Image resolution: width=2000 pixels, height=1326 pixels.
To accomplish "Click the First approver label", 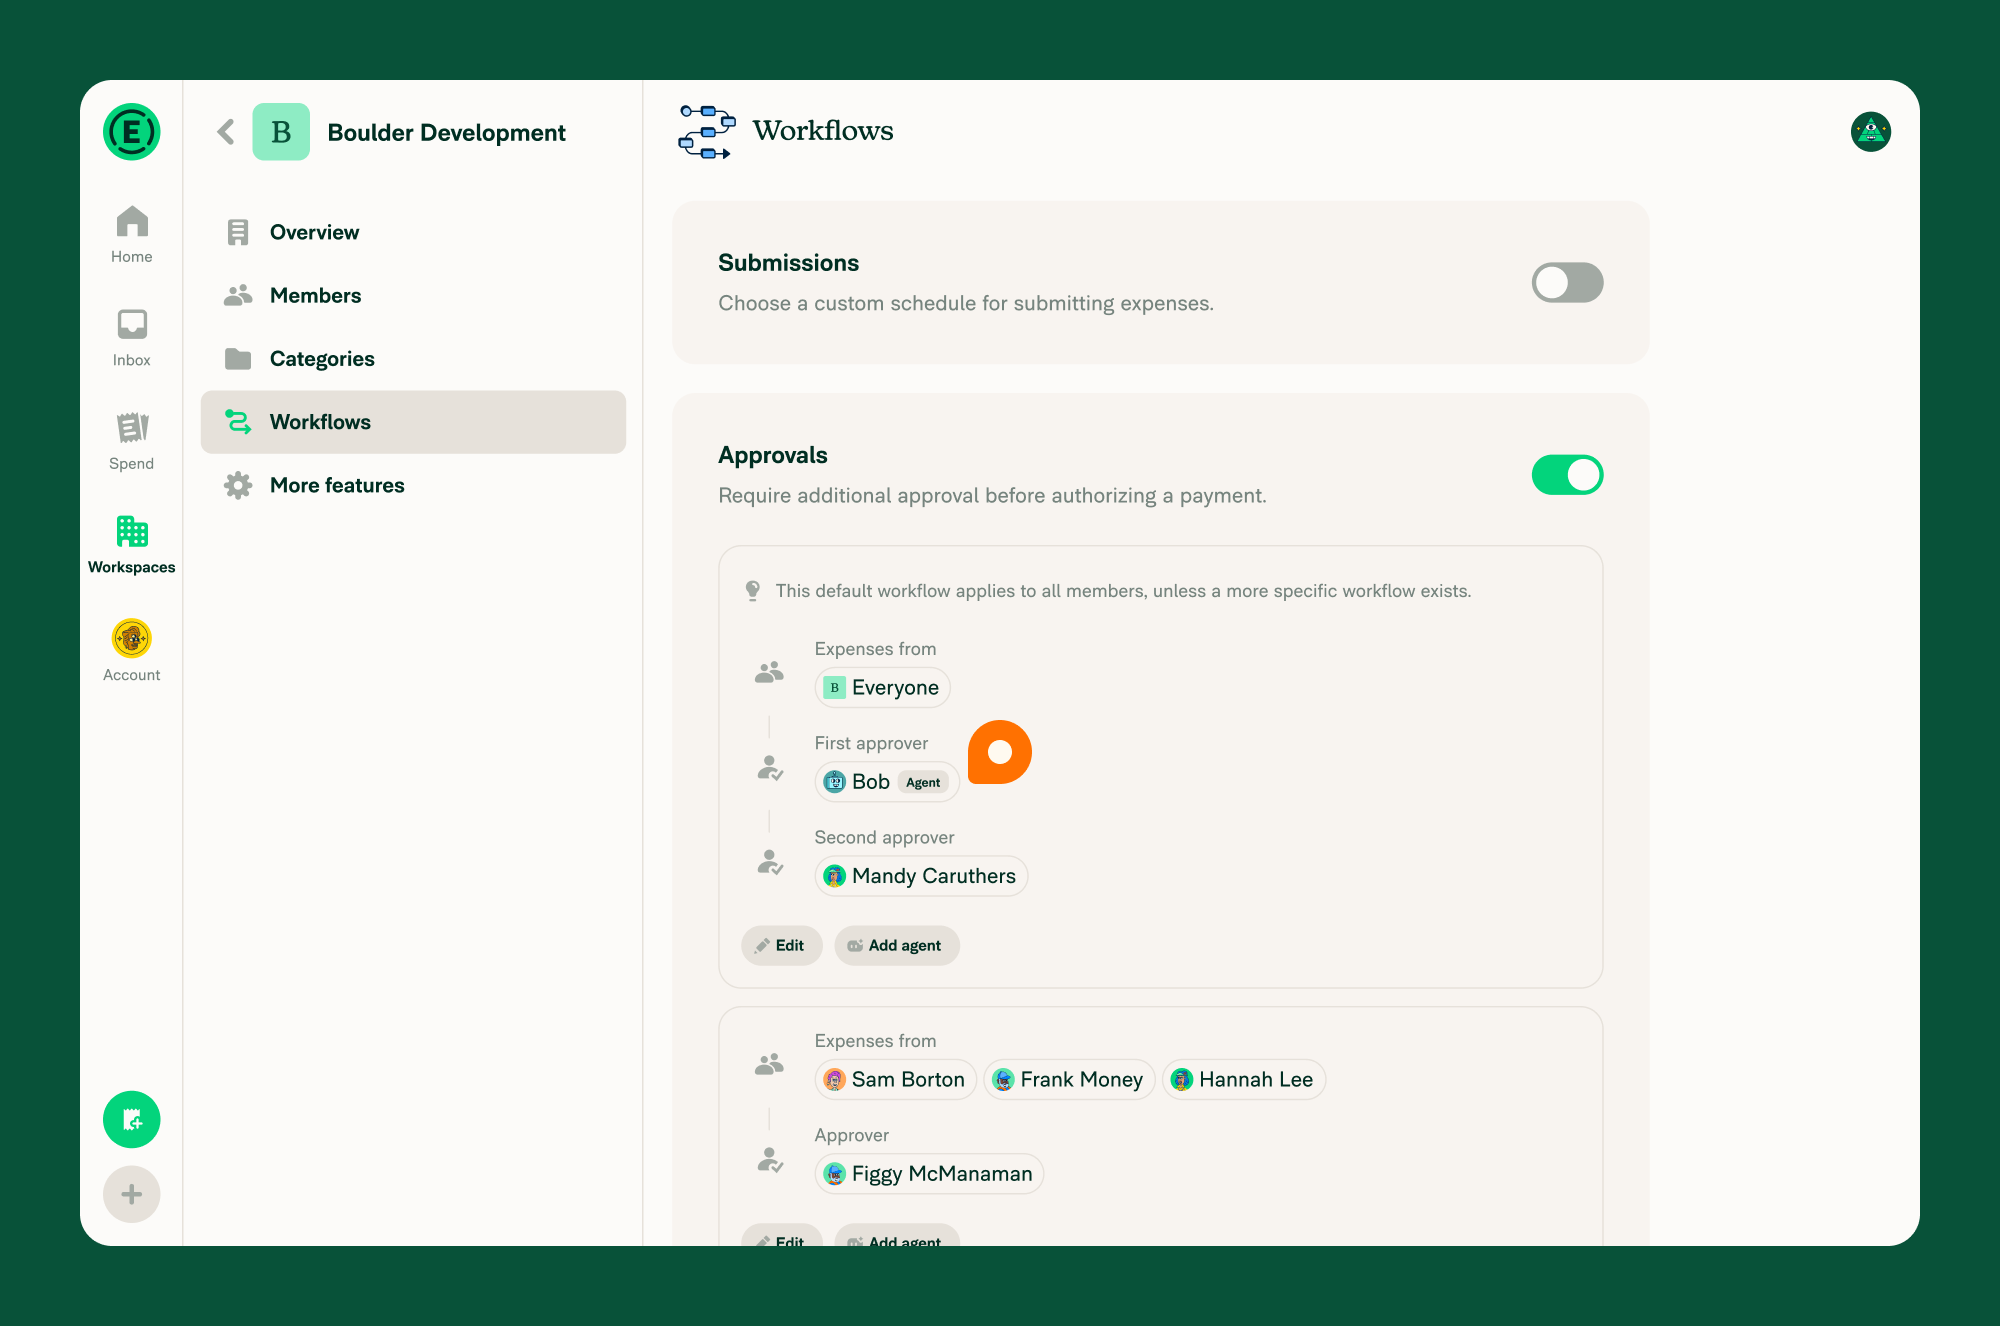I will pyautogui.click(x=871, y=743).
